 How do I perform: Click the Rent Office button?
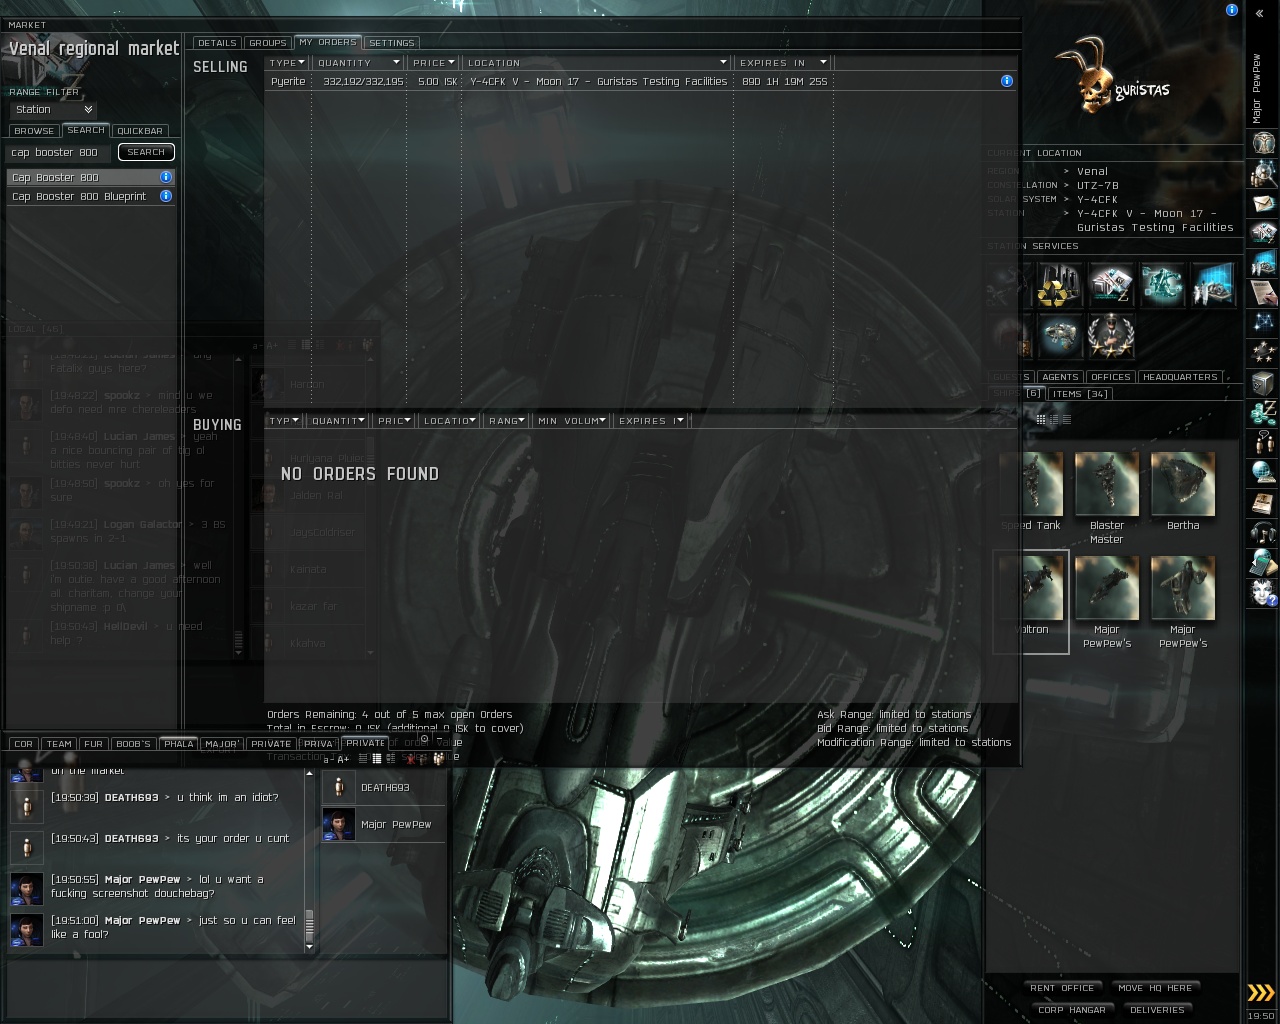(1062, 988)
